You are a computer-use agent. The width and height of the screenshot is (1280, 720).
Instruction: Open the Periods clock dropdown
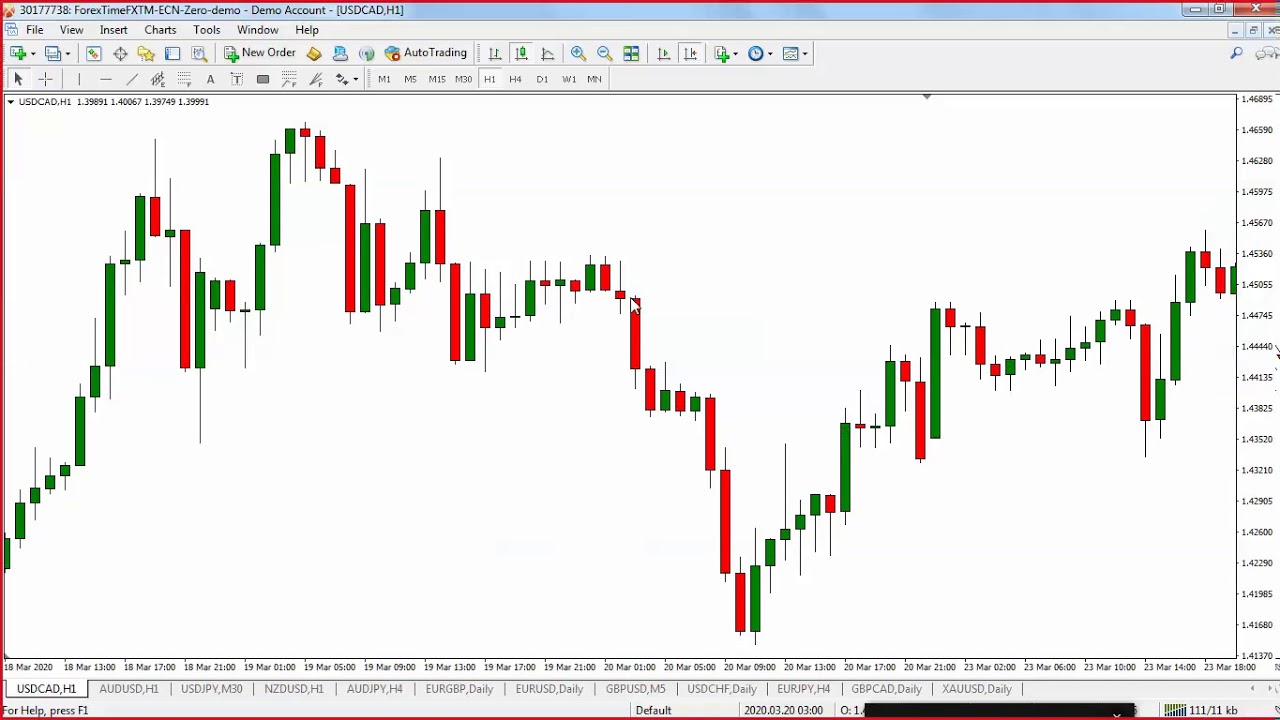760,53
